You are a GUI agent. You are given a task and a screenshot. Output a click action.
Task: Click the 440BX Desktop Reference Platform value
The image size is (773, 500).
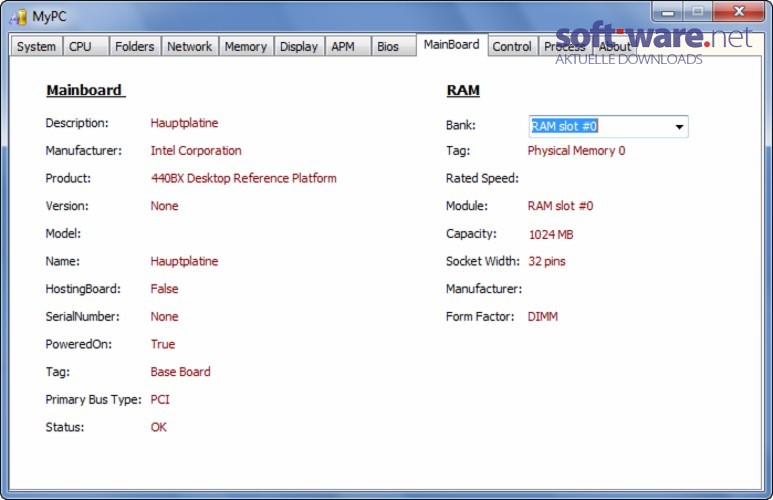tap(244, 178)
